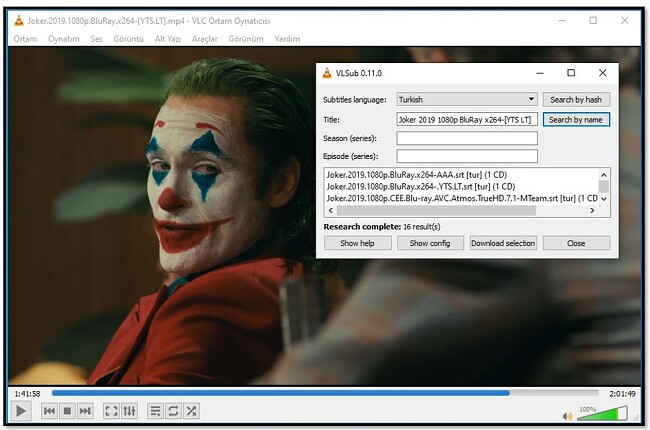Toggle random shuffle playback

point(191,411)
